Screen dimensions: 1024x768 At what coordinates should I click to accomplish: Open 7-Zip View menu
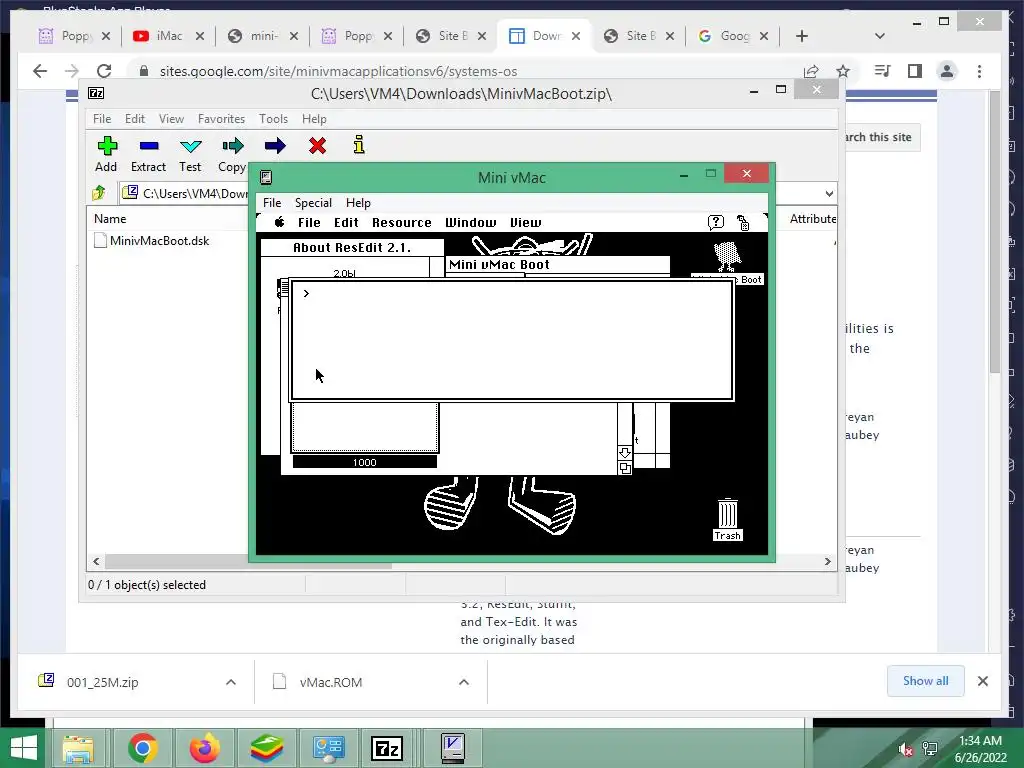171,119
